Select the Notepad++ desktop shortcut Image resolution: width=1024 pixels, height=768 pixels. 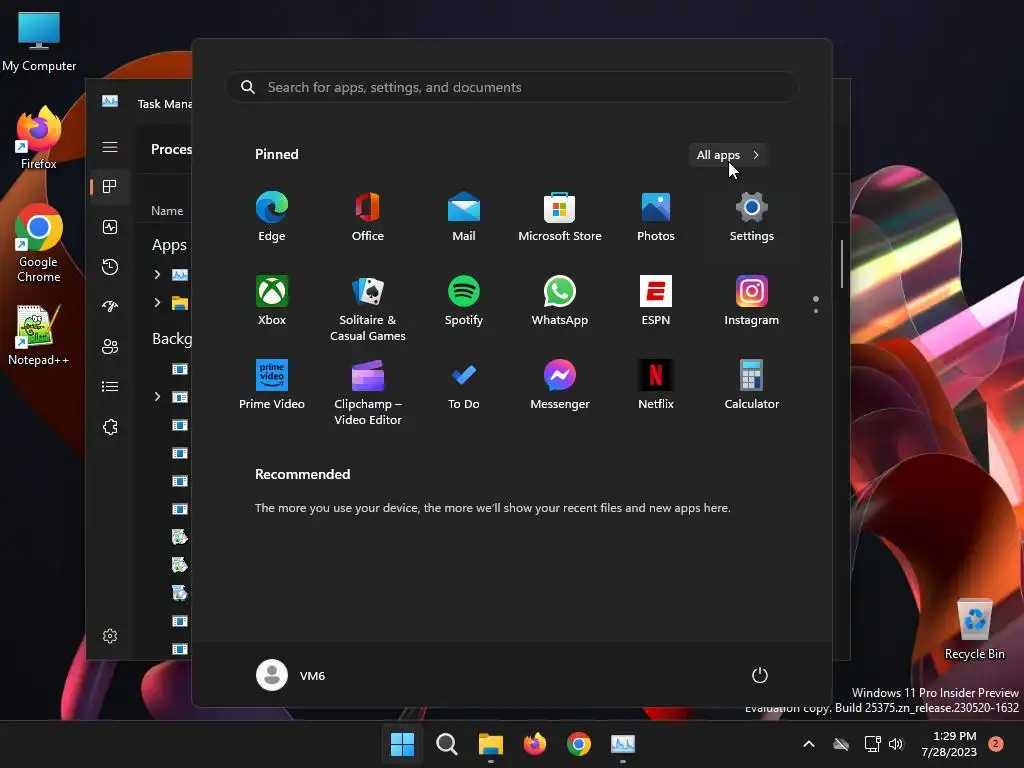tap(39, 335)
